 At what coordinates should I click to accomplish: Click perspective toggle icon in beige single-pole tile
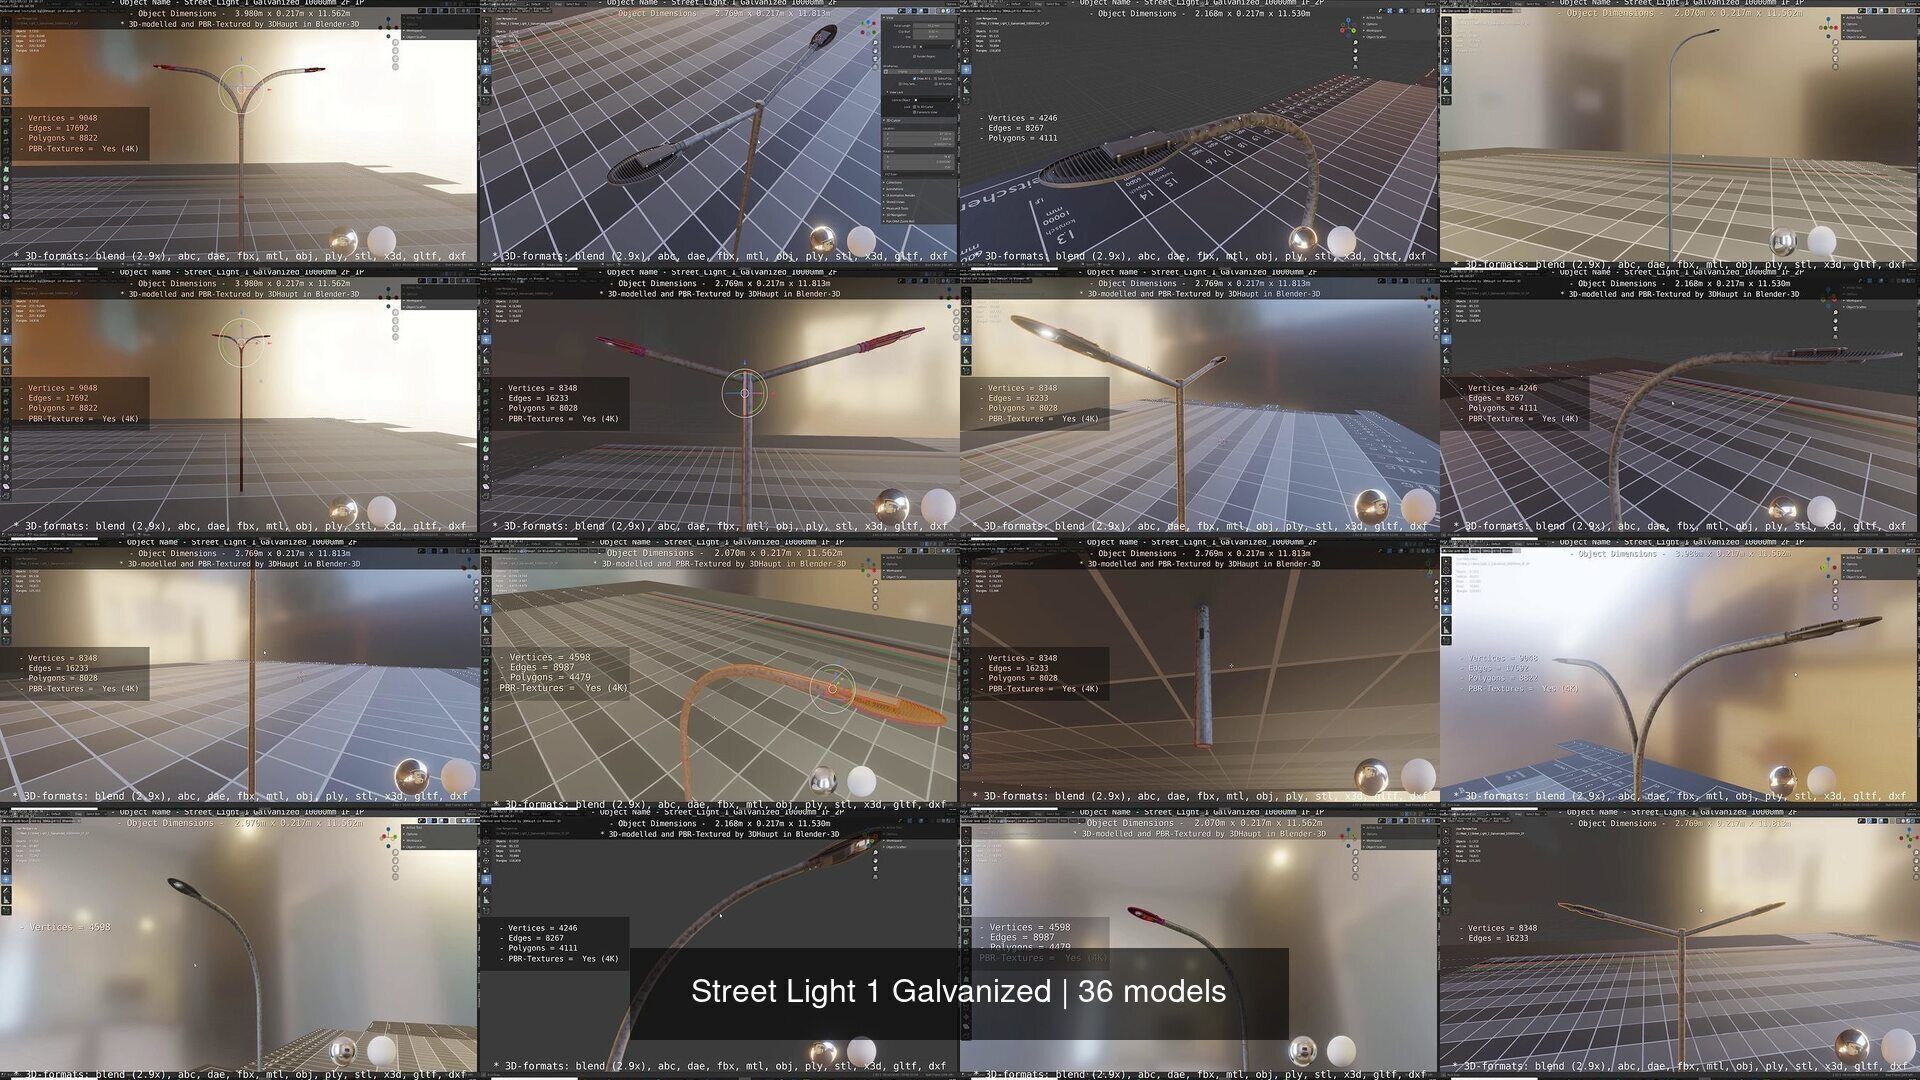coord(1835,67)
